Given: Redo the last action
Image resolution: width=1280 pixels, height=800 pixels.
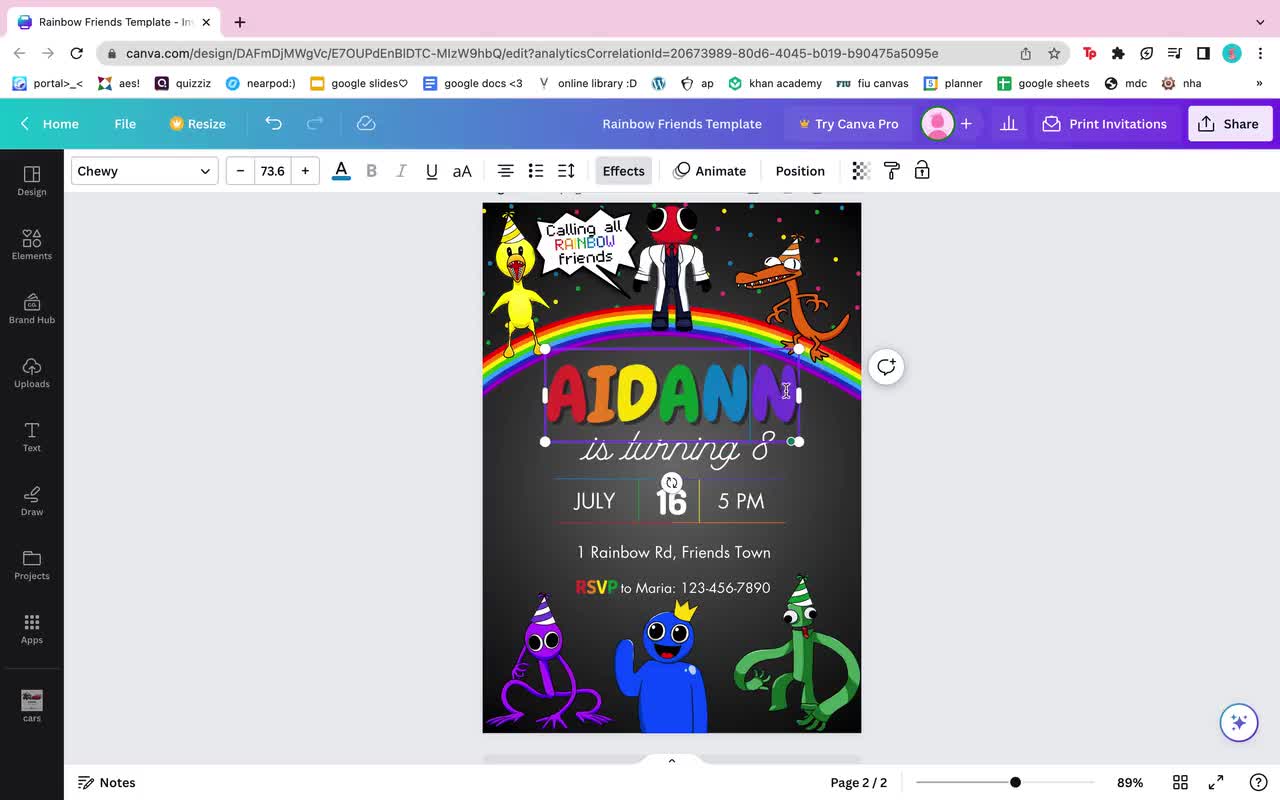Looking at the screenshot, I should [315, 123].
